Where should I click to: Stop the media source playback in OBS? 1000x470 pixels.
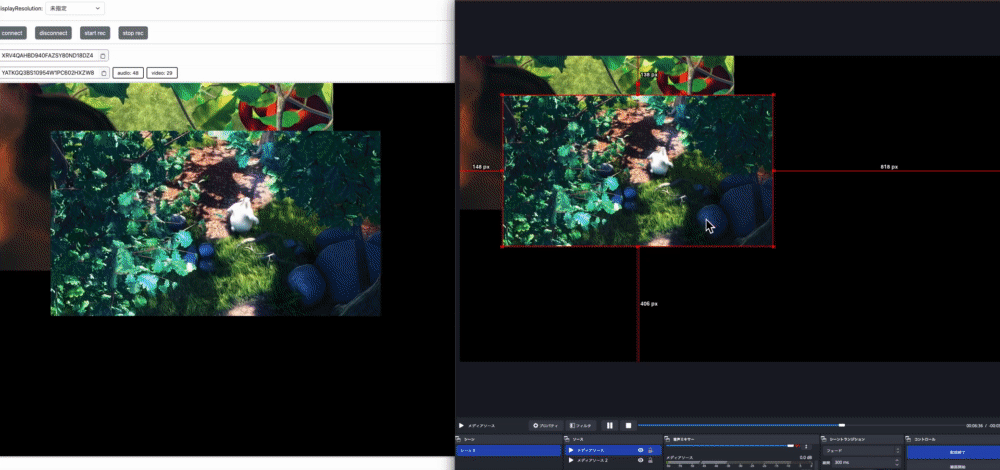click(x=628, y=425)
